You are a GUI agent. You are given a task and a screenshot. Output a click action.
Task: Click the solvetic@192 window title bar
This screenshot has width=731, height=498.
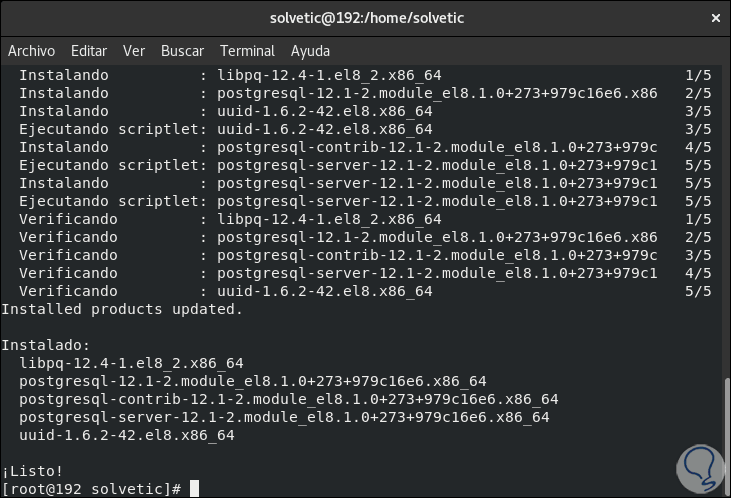click(x=367, y=17)
